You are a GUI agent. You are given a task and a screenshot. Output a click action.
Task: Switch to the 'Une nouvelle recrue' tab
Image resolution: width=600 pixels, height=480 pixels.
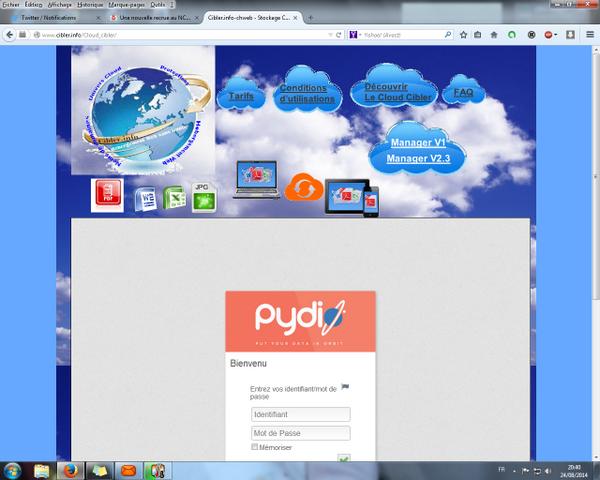pyautogui.click(x=155, y=18)
